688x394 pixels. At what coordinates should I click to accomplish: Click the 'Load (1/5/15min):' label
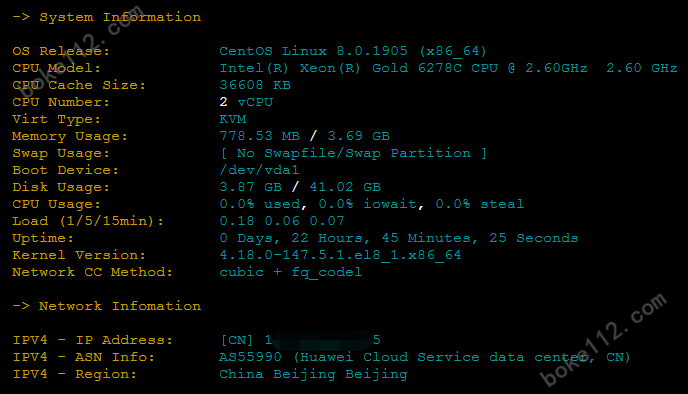(88, 221)
